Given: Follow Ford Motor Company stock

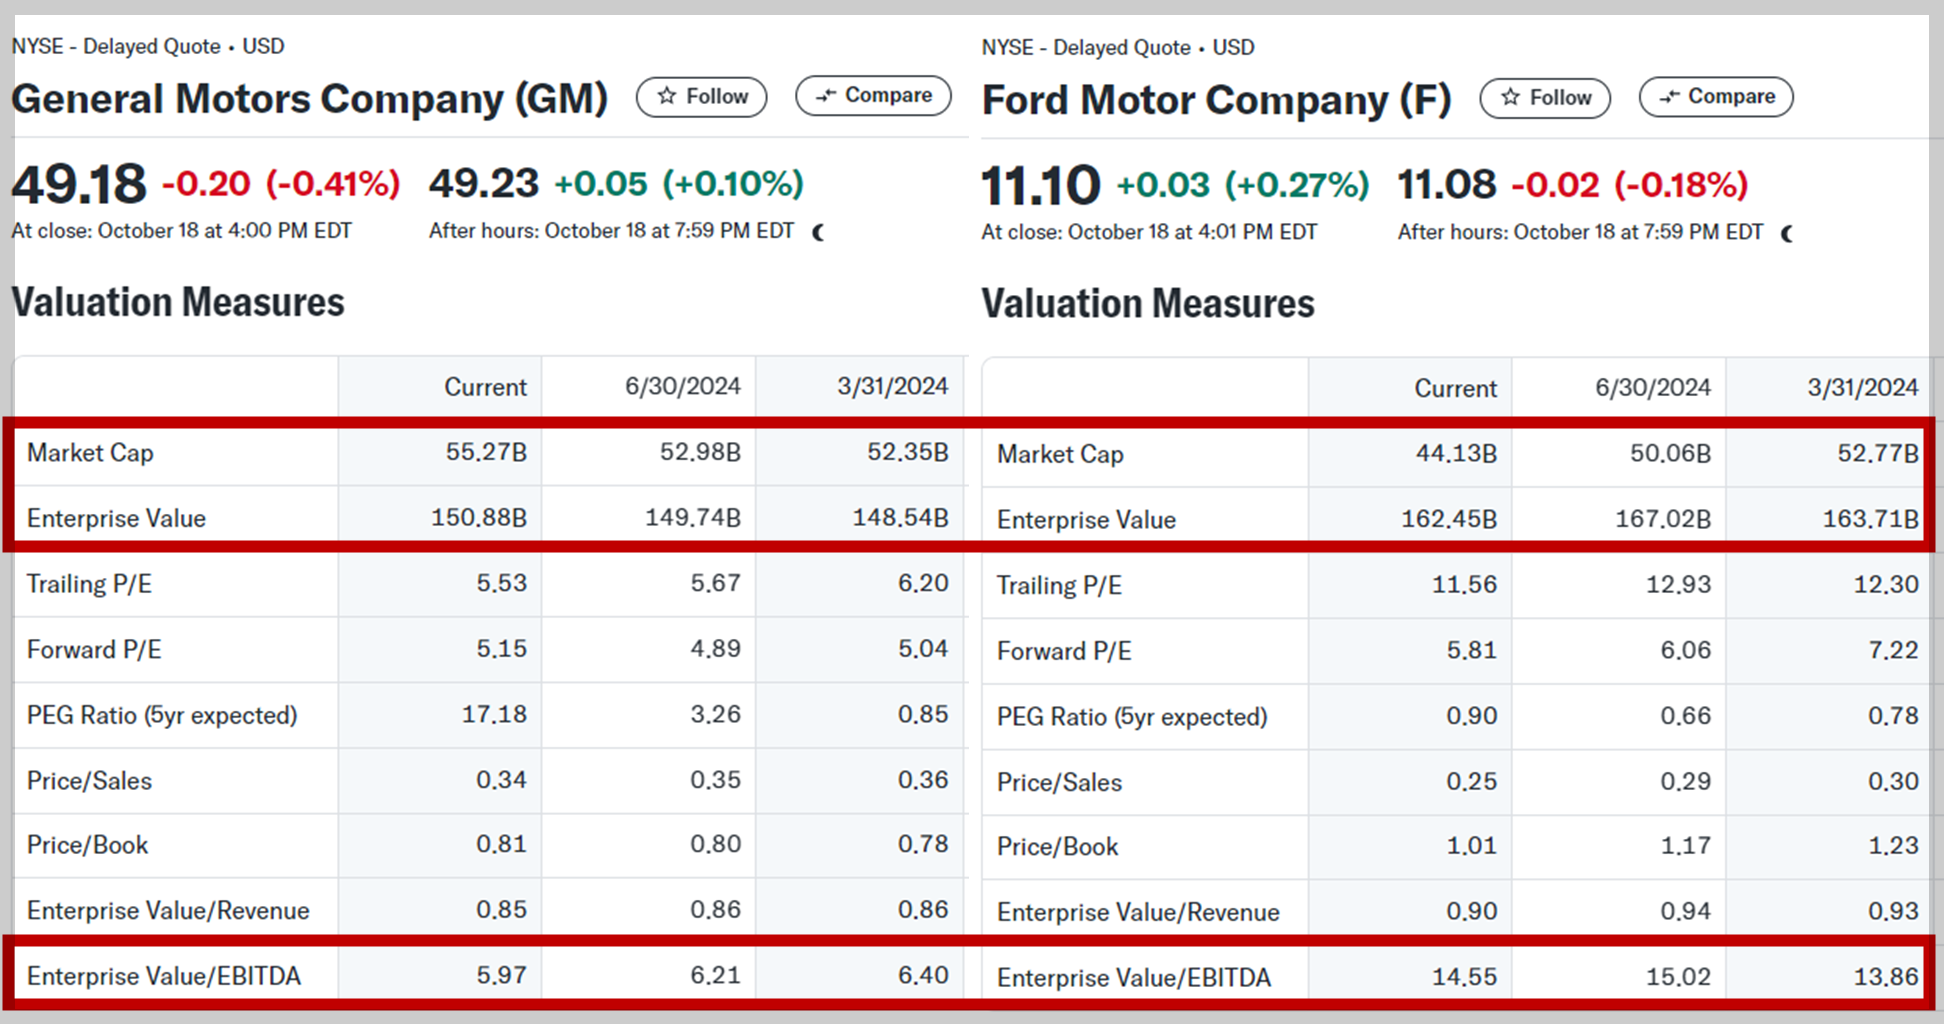Looking at the screenshot, I should (x=1545, y=98).
